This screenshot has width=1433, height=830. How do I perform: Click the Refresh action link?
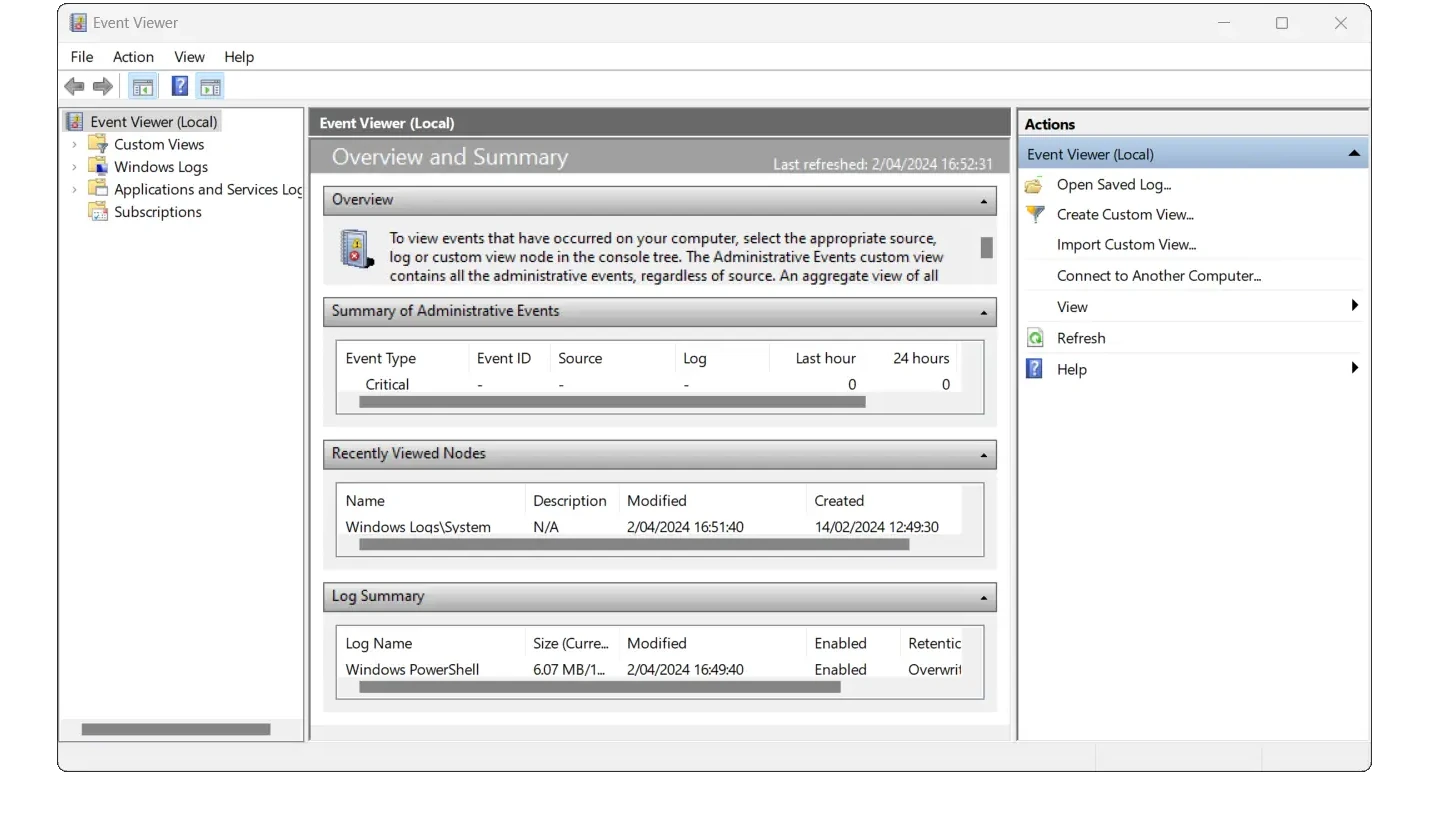point(1081,338)
